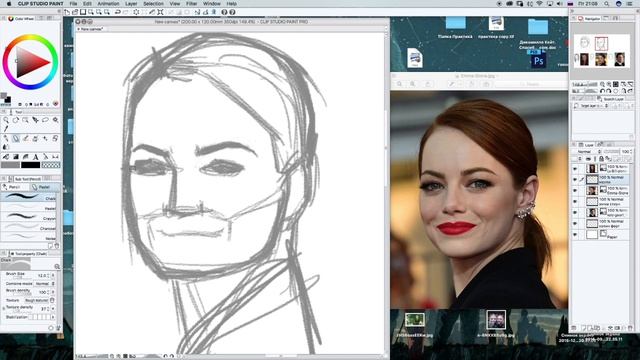
Task: Select the Eyedropper tool
Action: pos(6,129)
